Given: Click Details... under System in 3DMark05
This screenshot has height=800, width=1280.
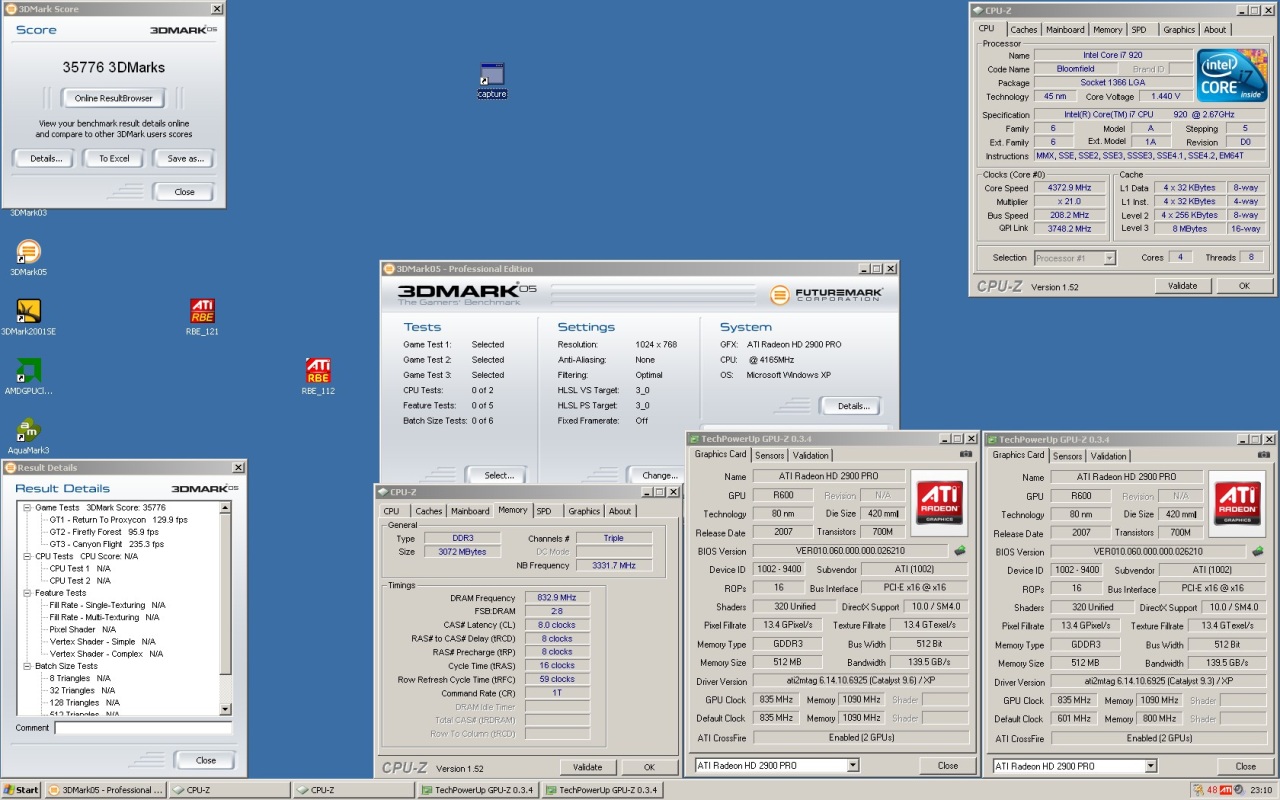Looking at the screenshot, I should [x=852, y=406].
